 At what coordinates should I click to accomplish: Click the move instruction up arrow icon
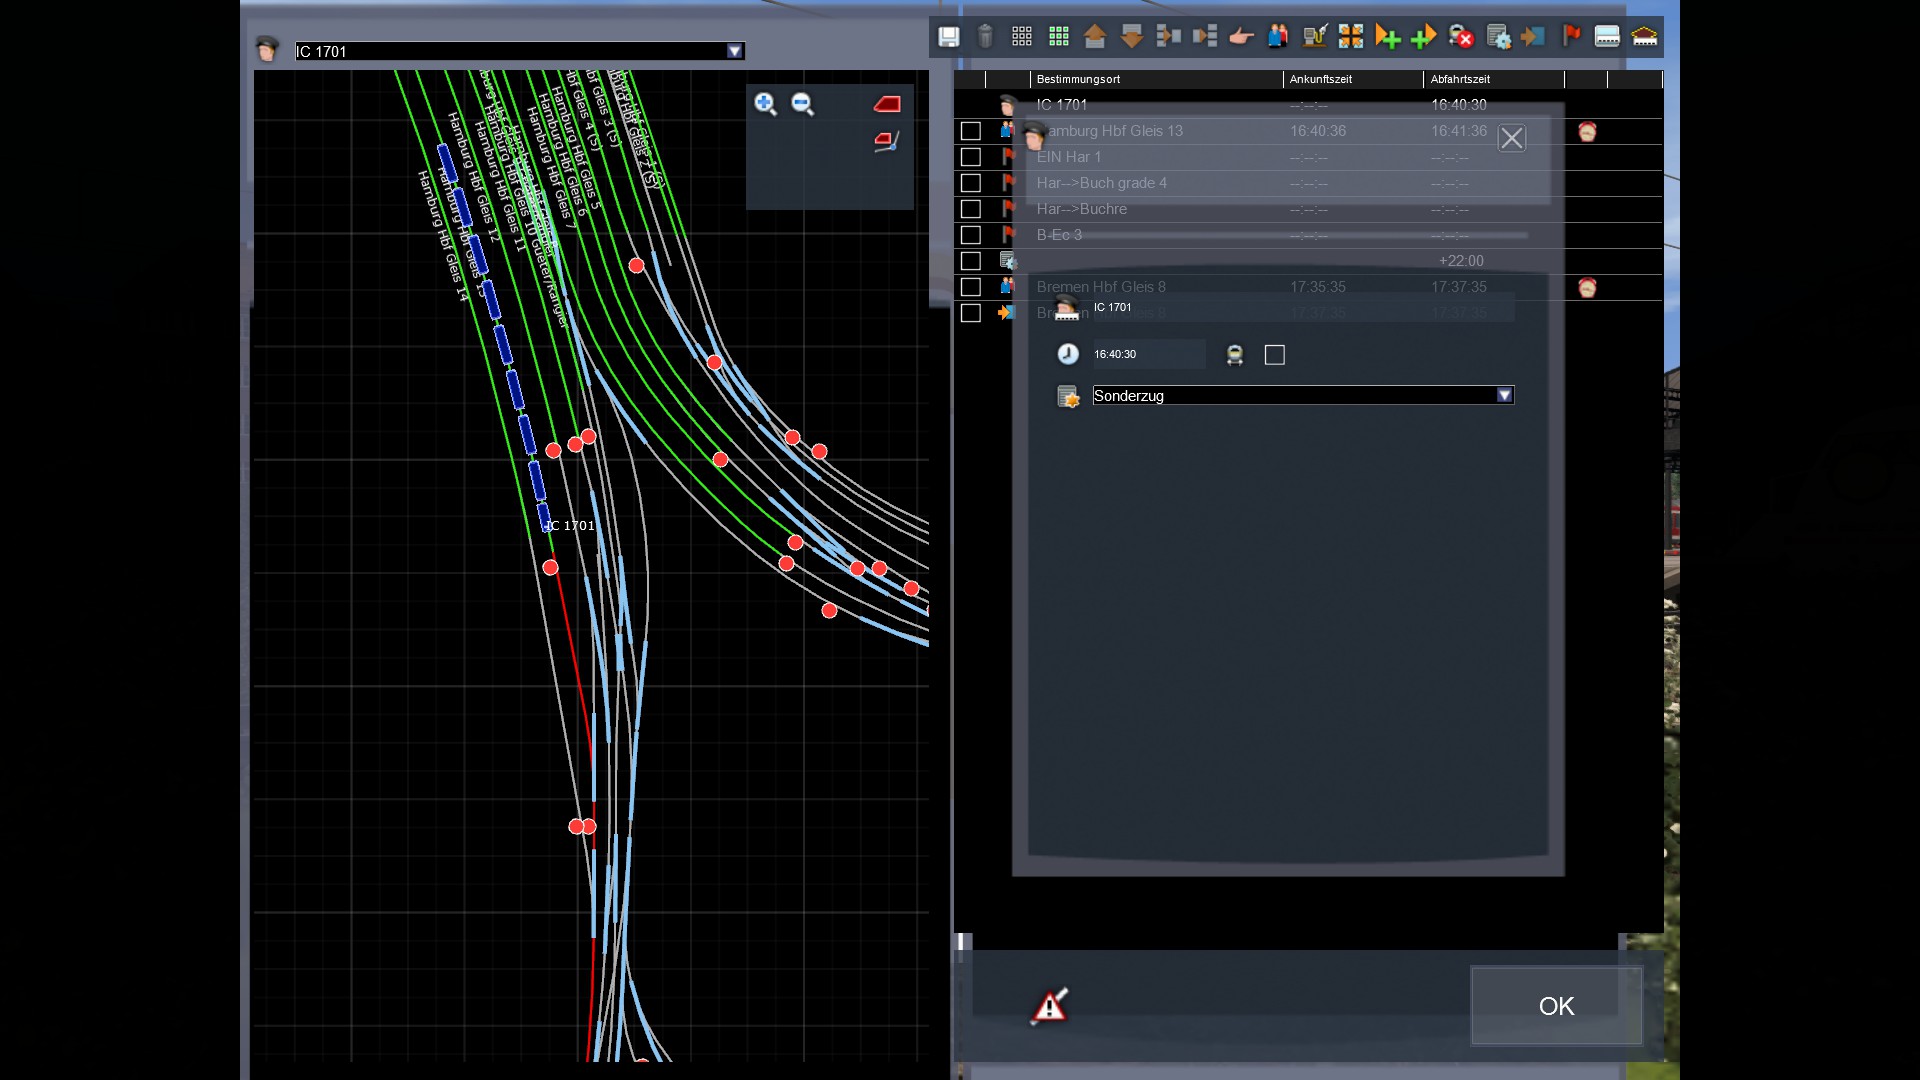click(1095, 37)
